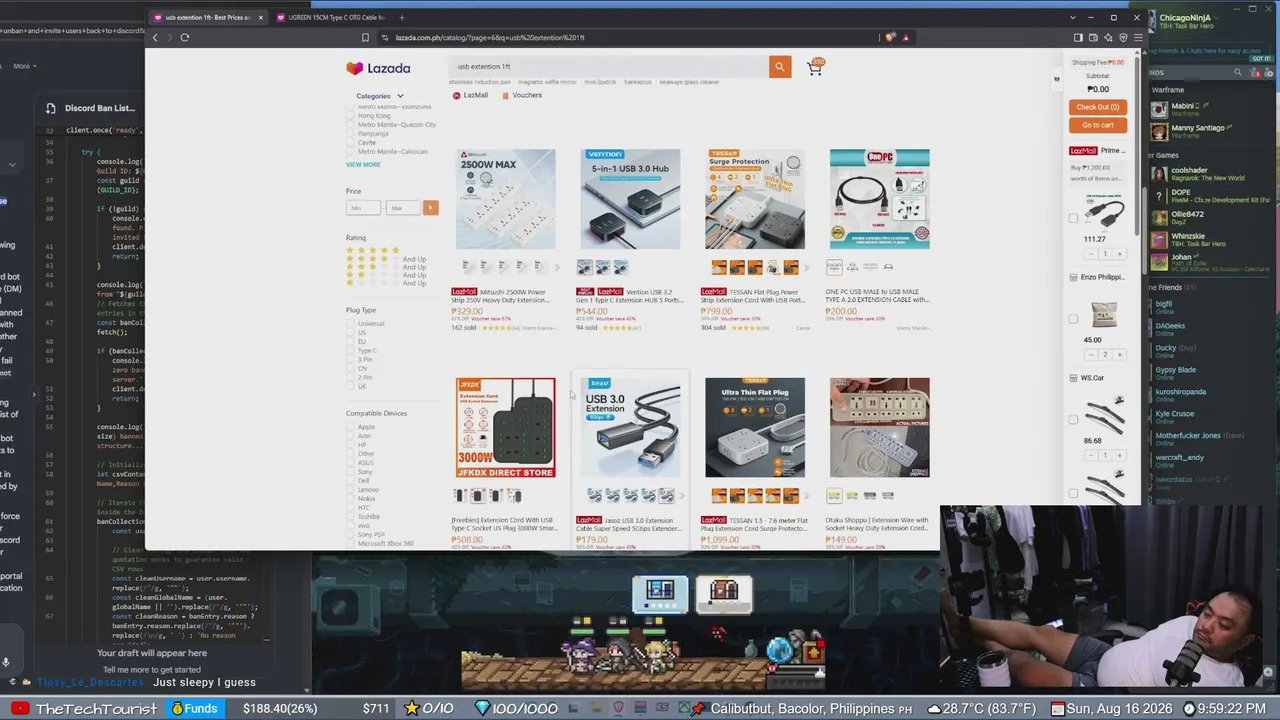Filter by four stars And Up

pos(386,259)
